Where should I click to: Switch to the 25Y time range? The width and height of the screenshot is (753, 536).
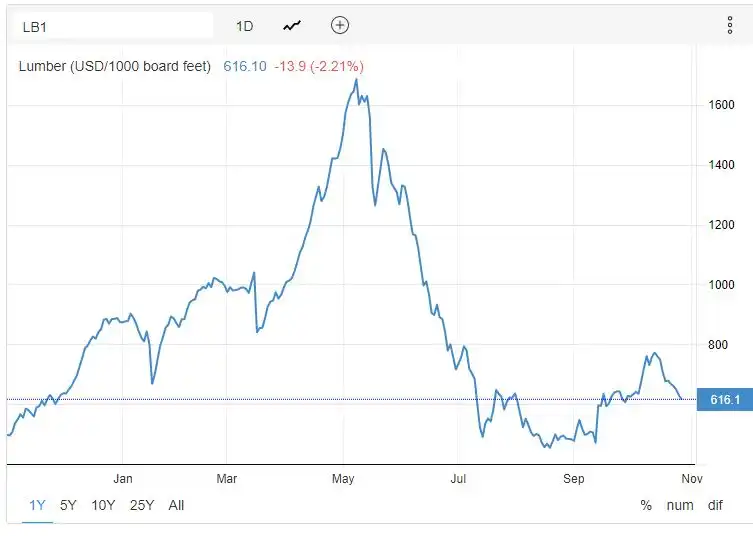tap(142, 505)
